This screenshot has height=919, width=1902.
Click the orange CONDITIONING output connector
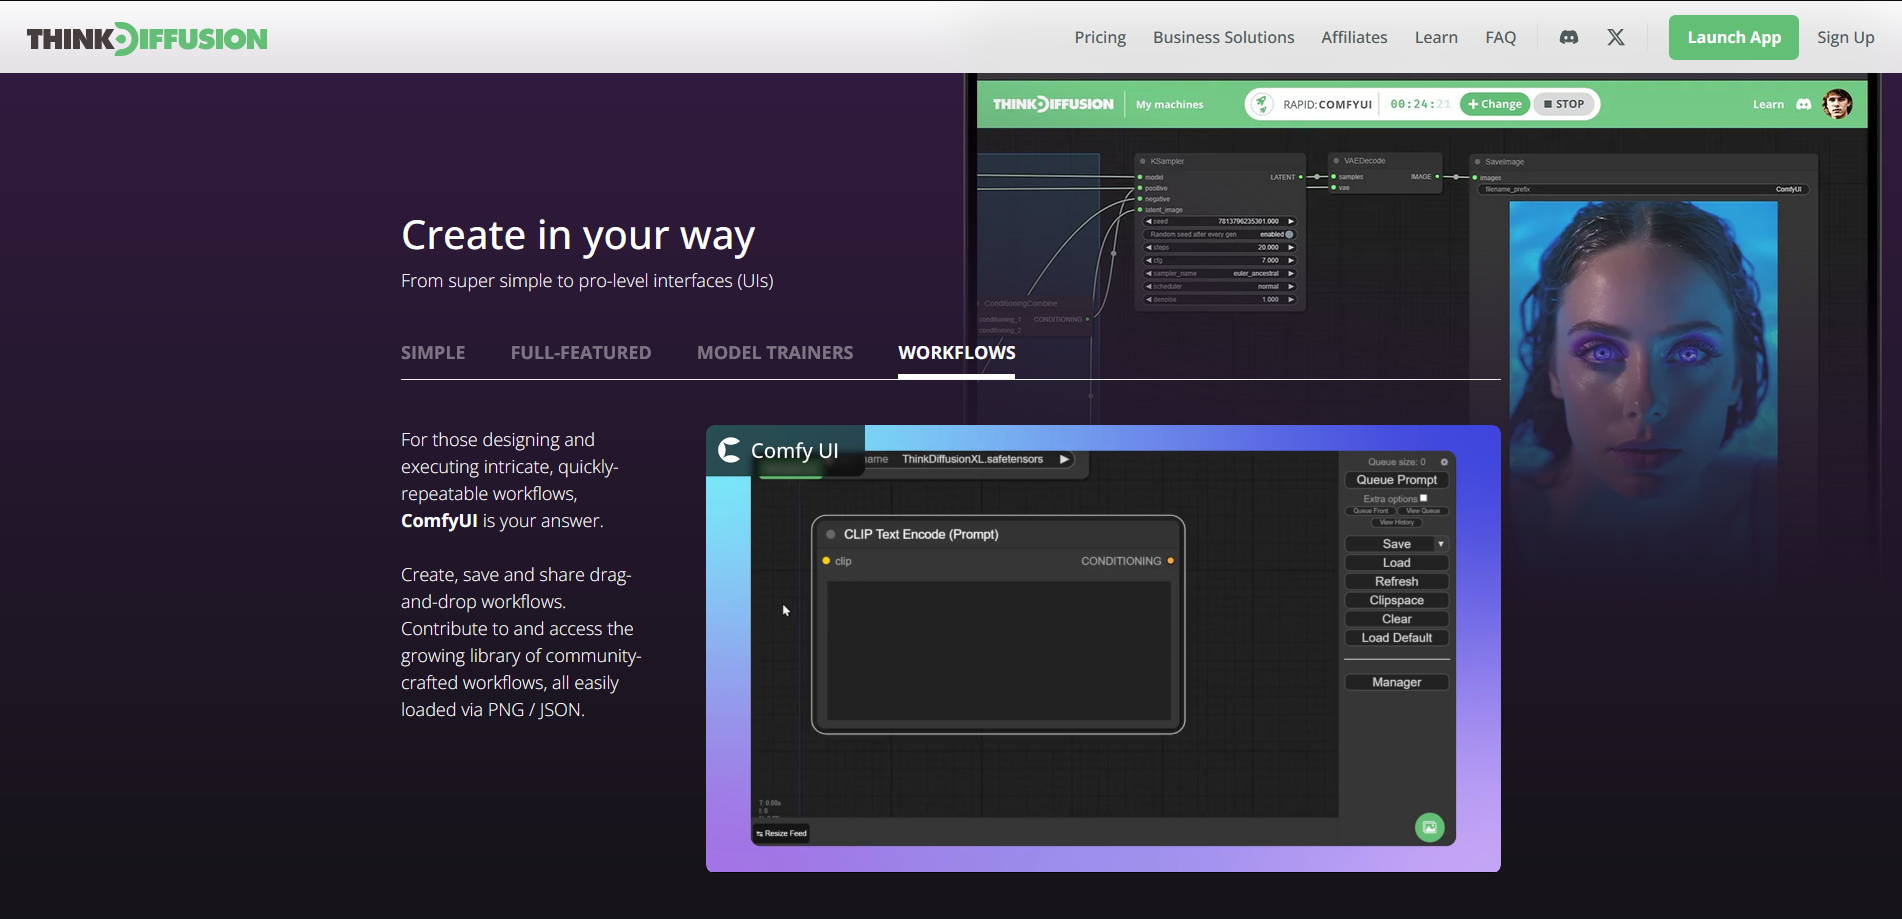(1170, 561)
